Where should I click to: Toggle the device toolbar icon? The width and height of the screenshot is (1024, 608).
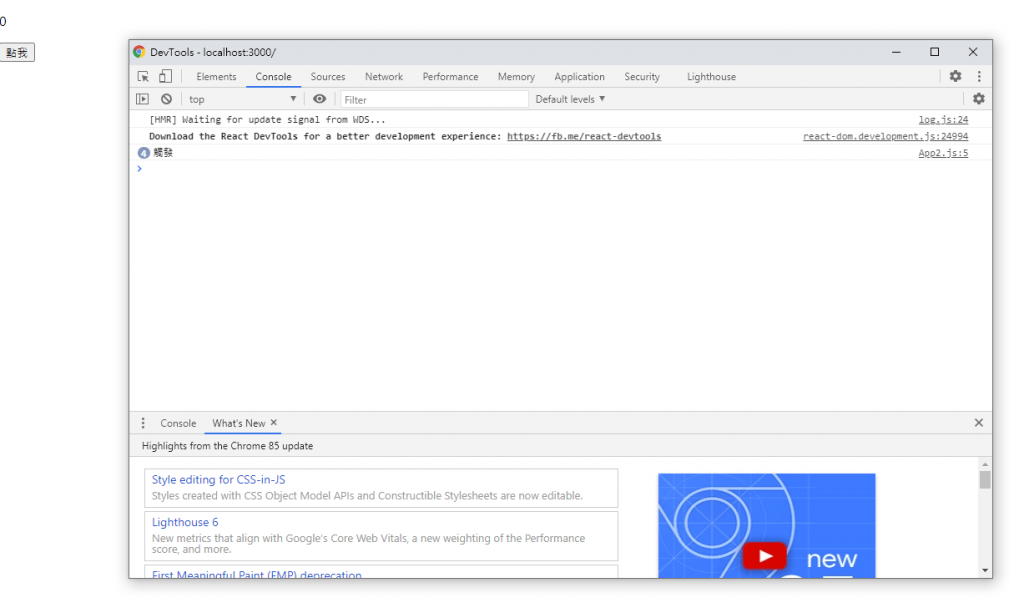point(165,76)
